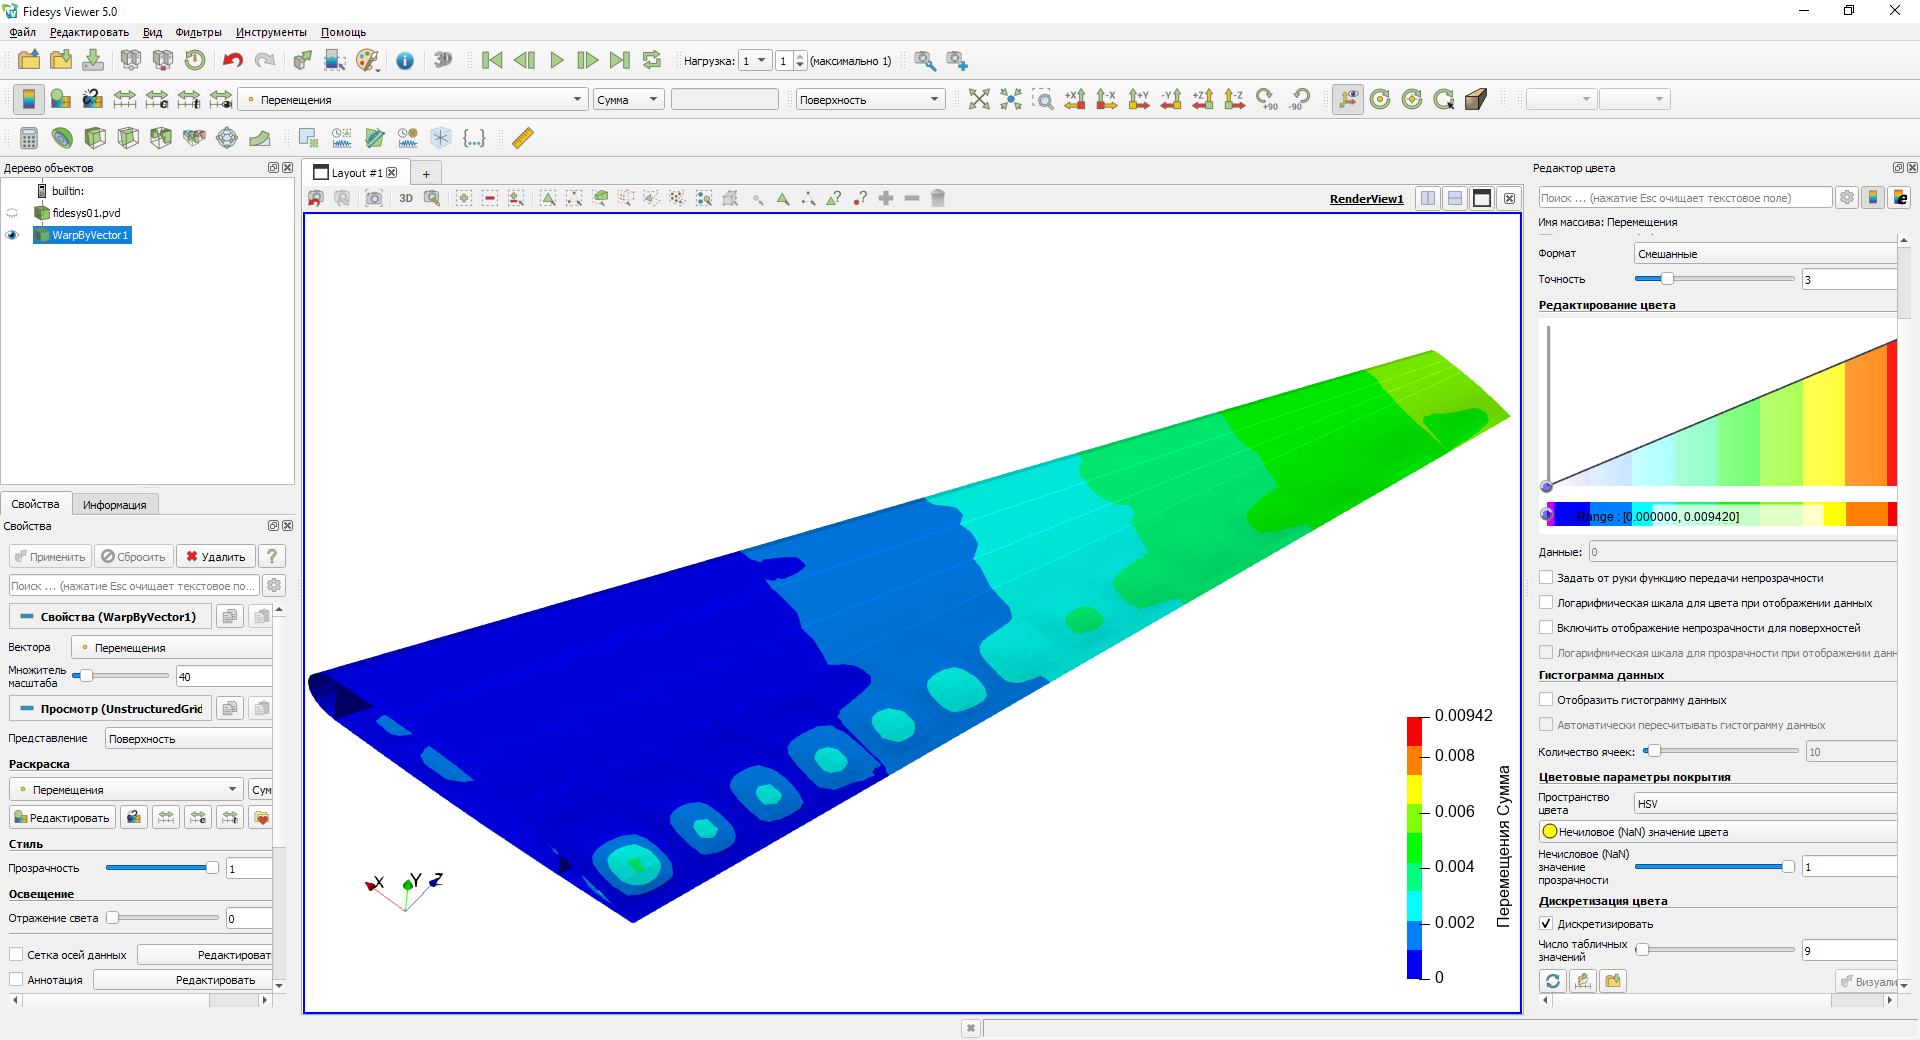Screen dimensions: 1920x1040
Task: Enable 'Включить отображение непрозрачности для поверхностей'
Action: [x=1546, y=628]
